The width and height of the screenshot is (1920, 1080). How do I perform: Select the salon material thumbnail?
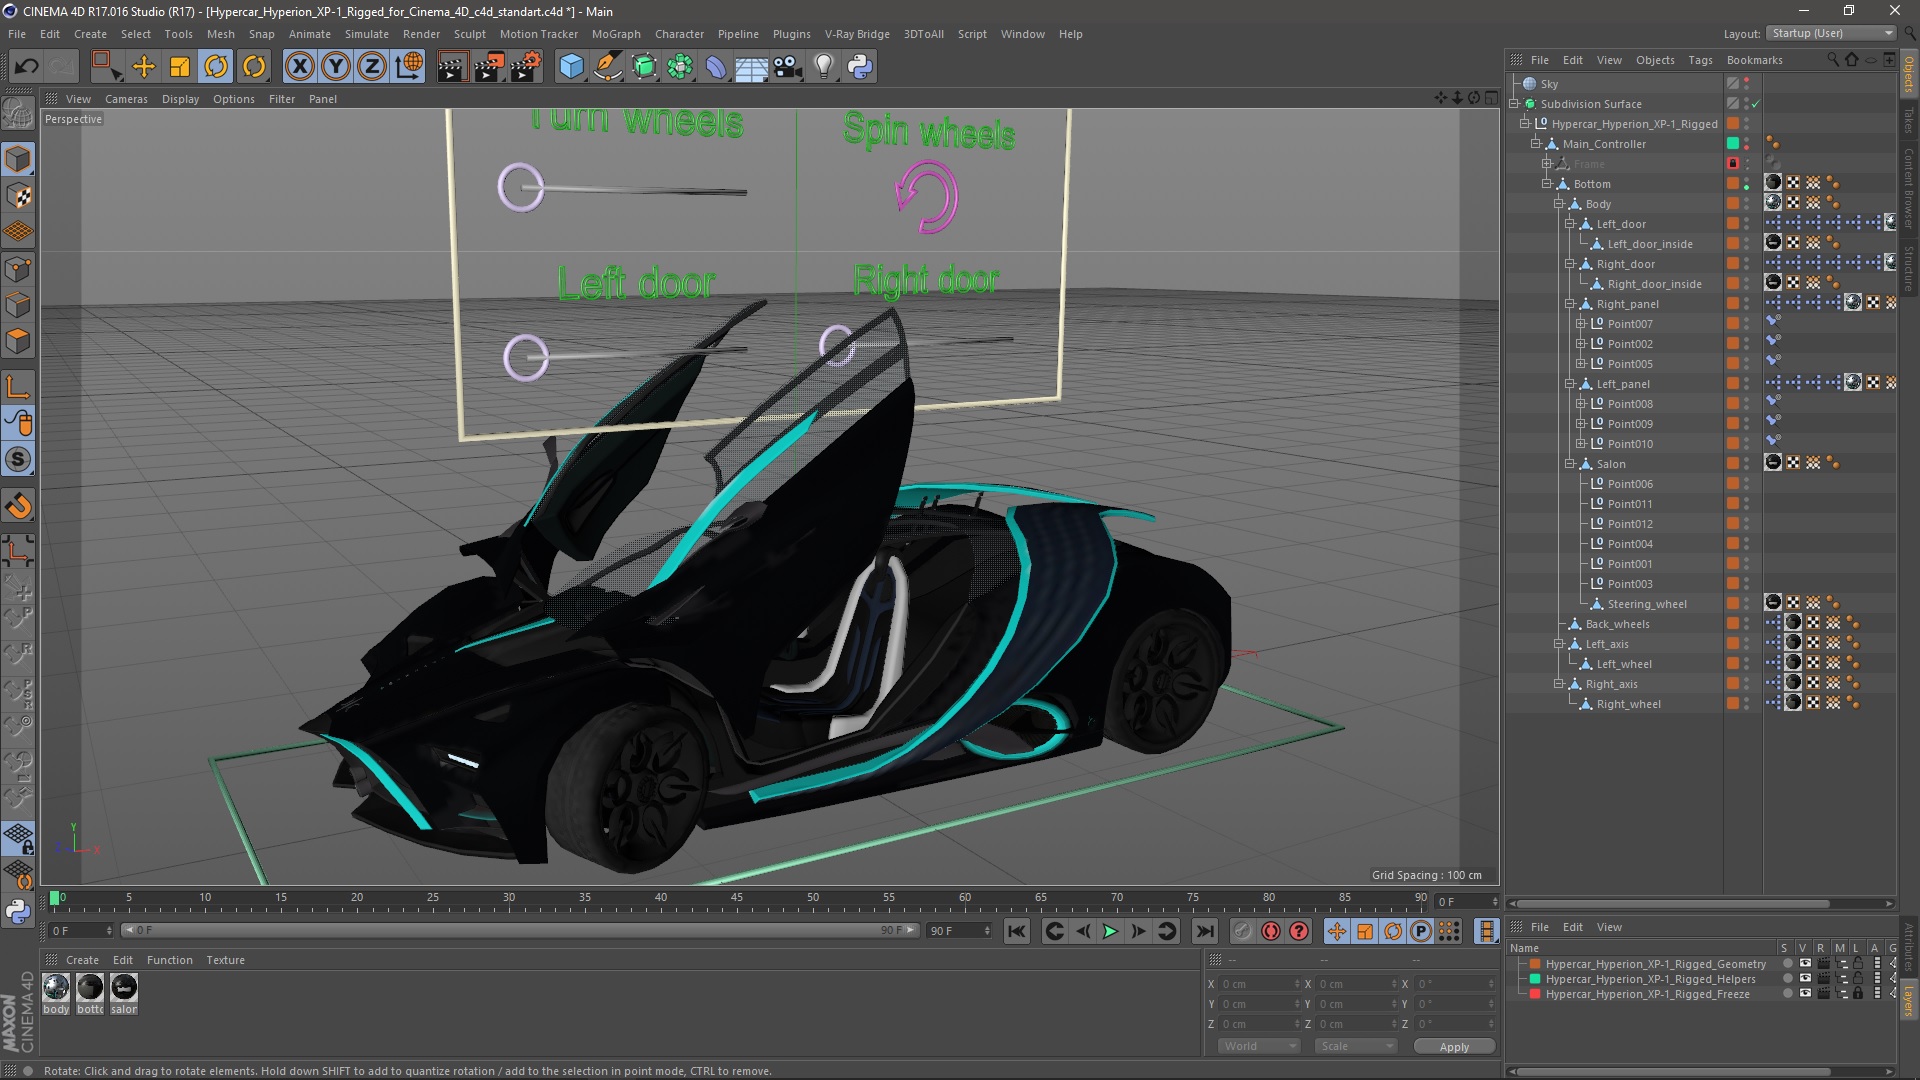[x=124, y=988]
